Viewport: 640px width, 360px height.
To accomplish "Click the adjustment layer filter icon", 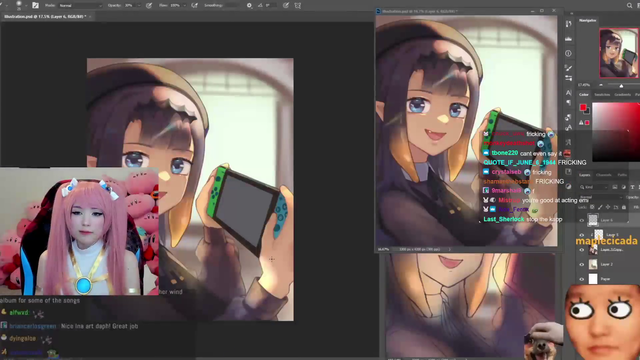I will pos(624,187).
